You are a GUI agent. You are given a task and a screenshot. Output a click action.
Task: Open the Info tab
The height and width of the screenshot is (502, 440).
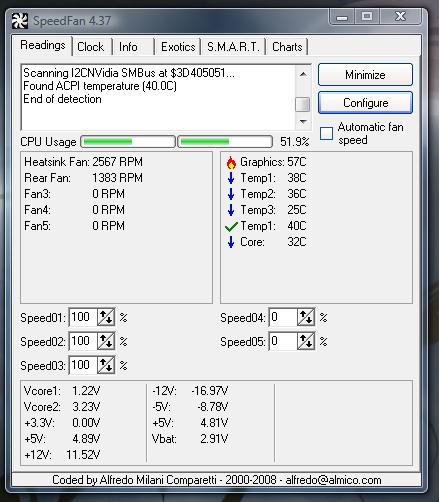pyautogui.click(x=128, y=47)
